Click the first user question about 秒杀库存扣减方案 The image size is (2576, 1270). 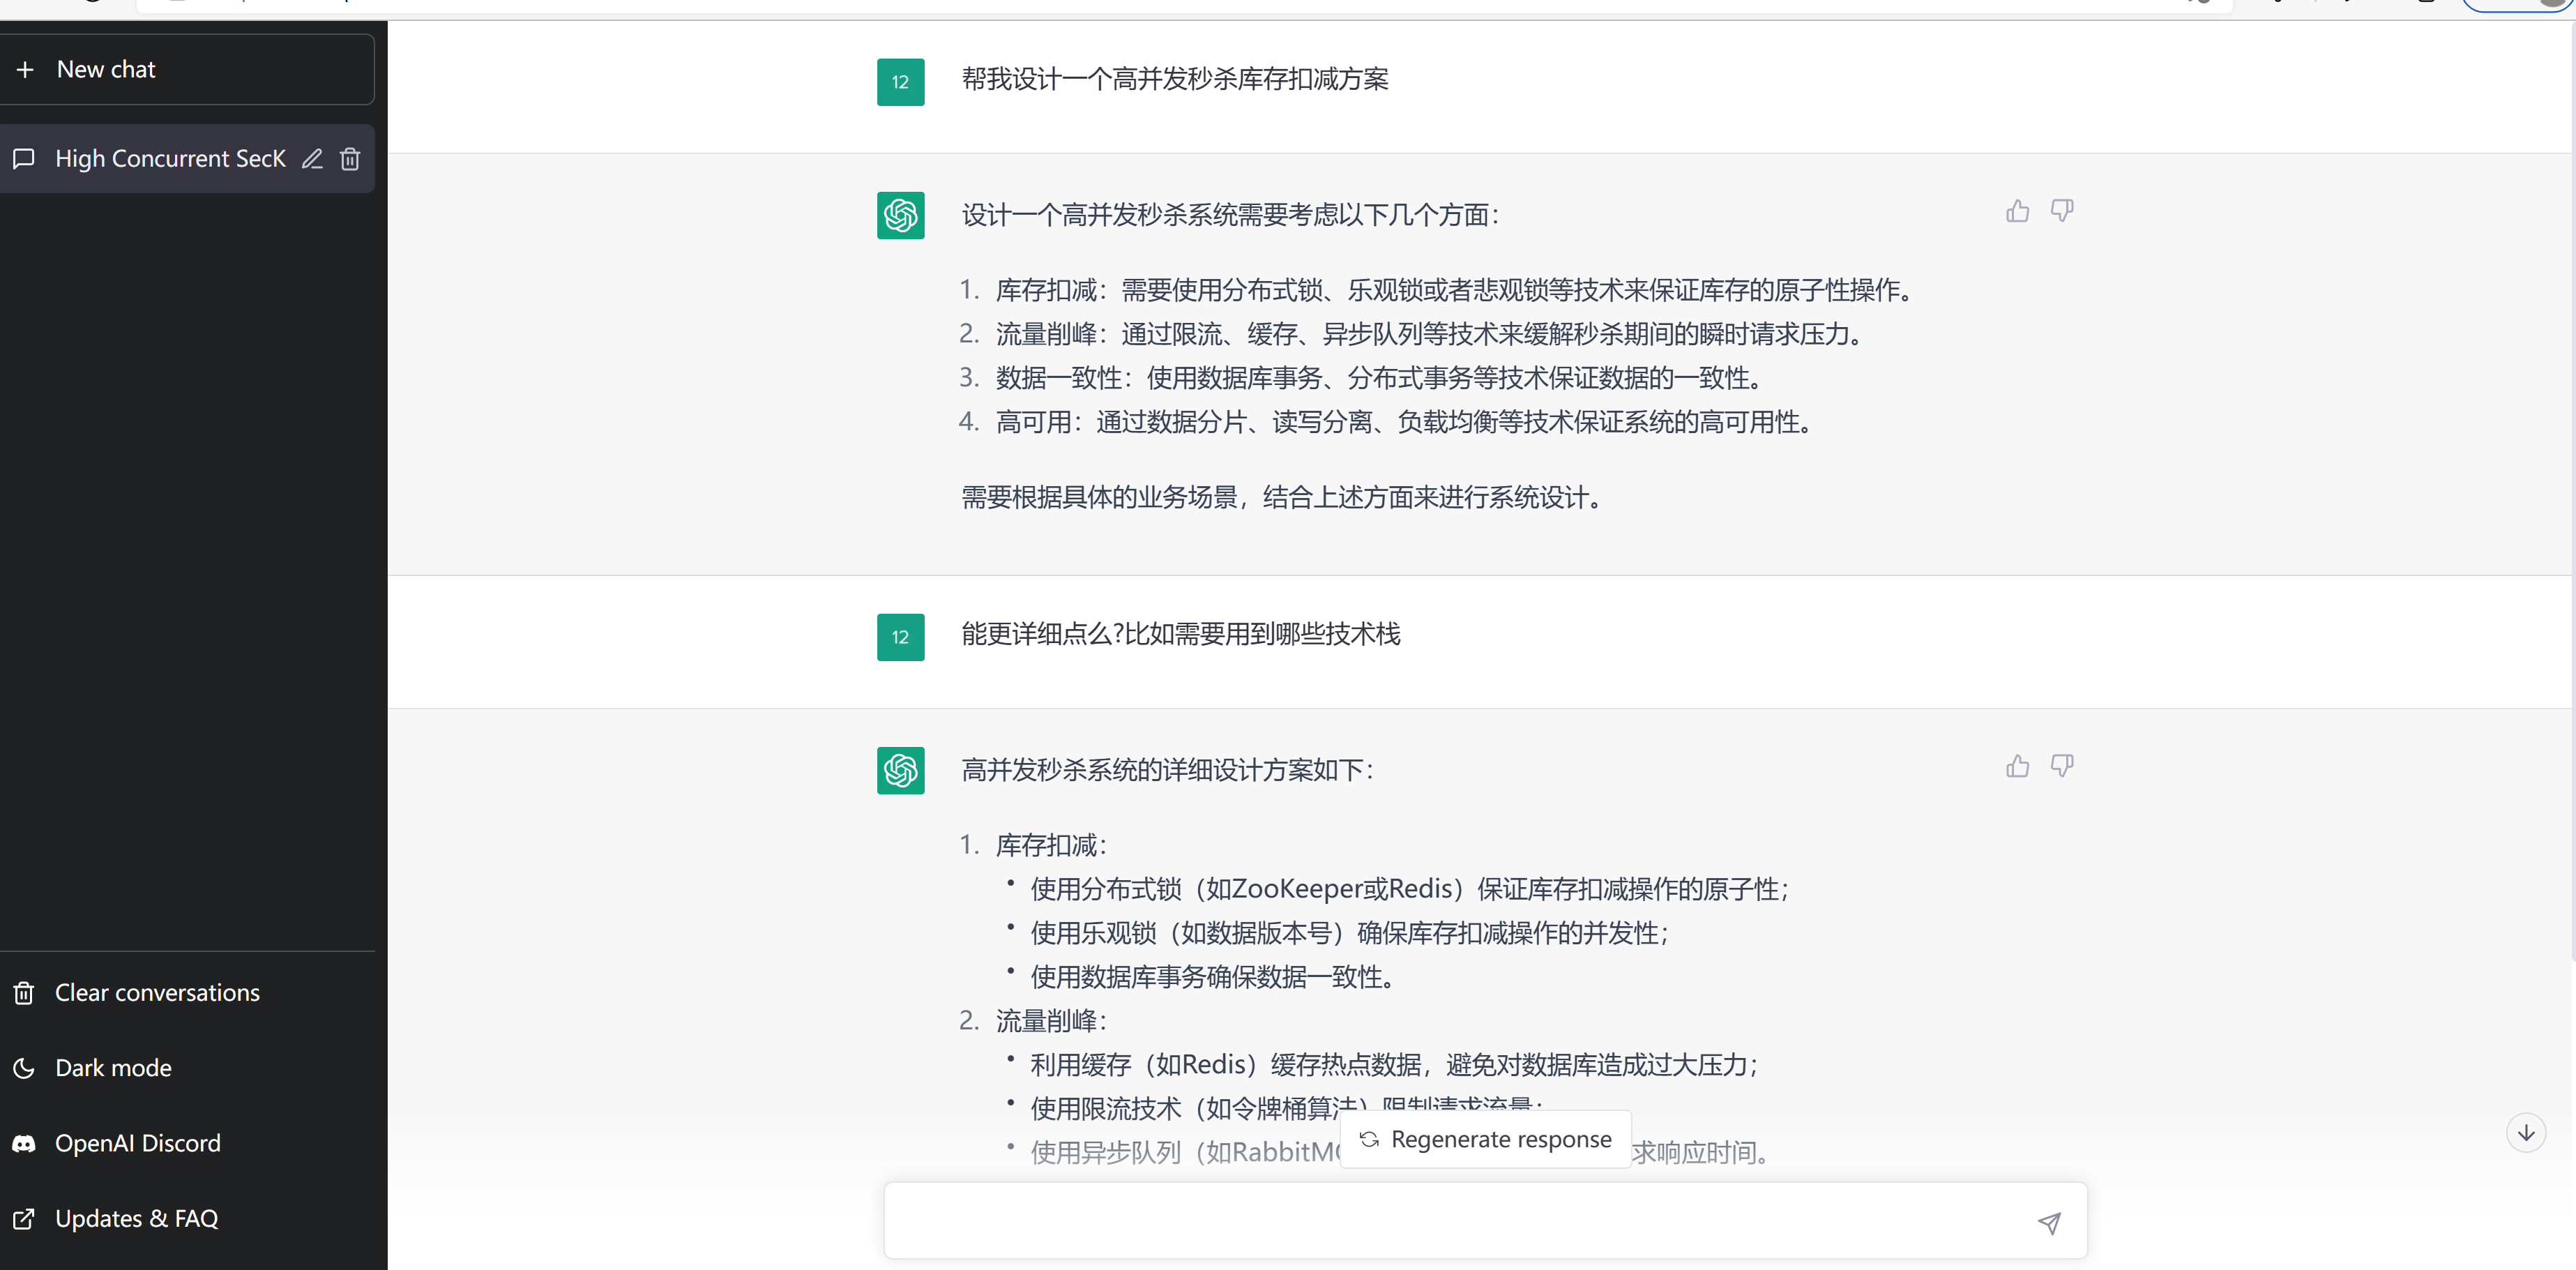tap(1175, 79)
